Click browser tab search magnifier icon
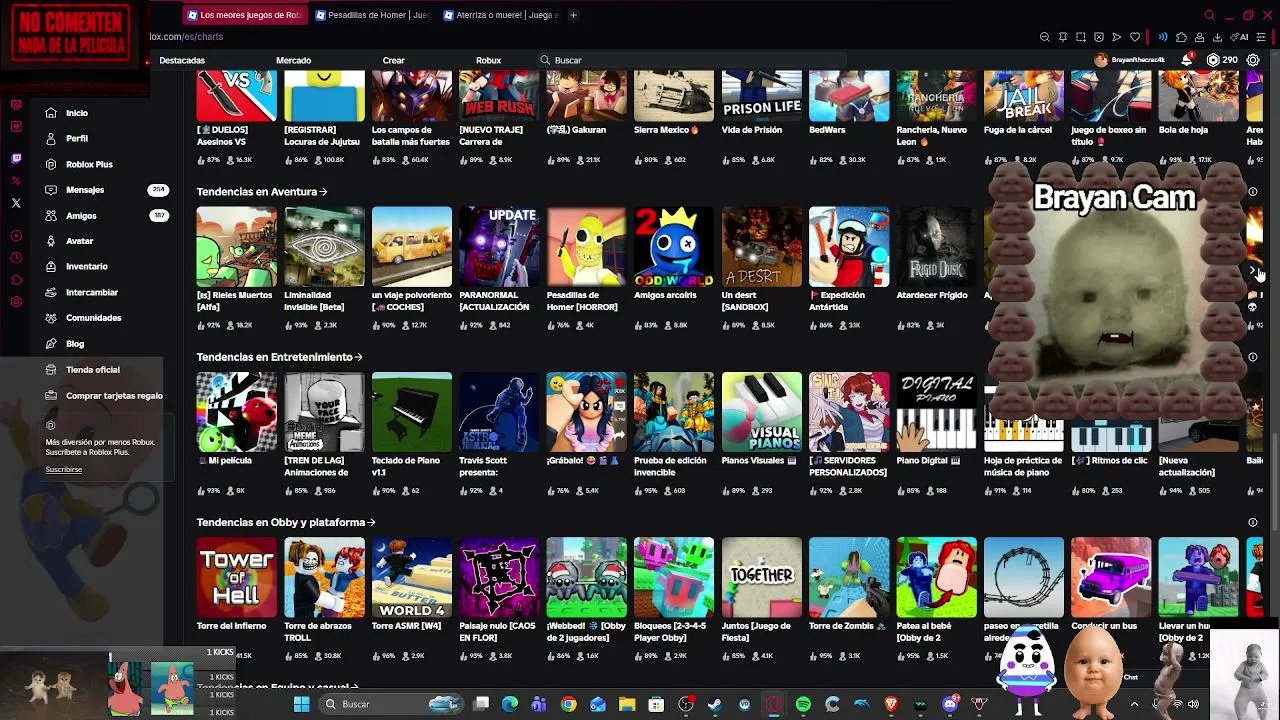Screen dimensions: 1280x720 pyautogui.click(x=1209, y=15)
